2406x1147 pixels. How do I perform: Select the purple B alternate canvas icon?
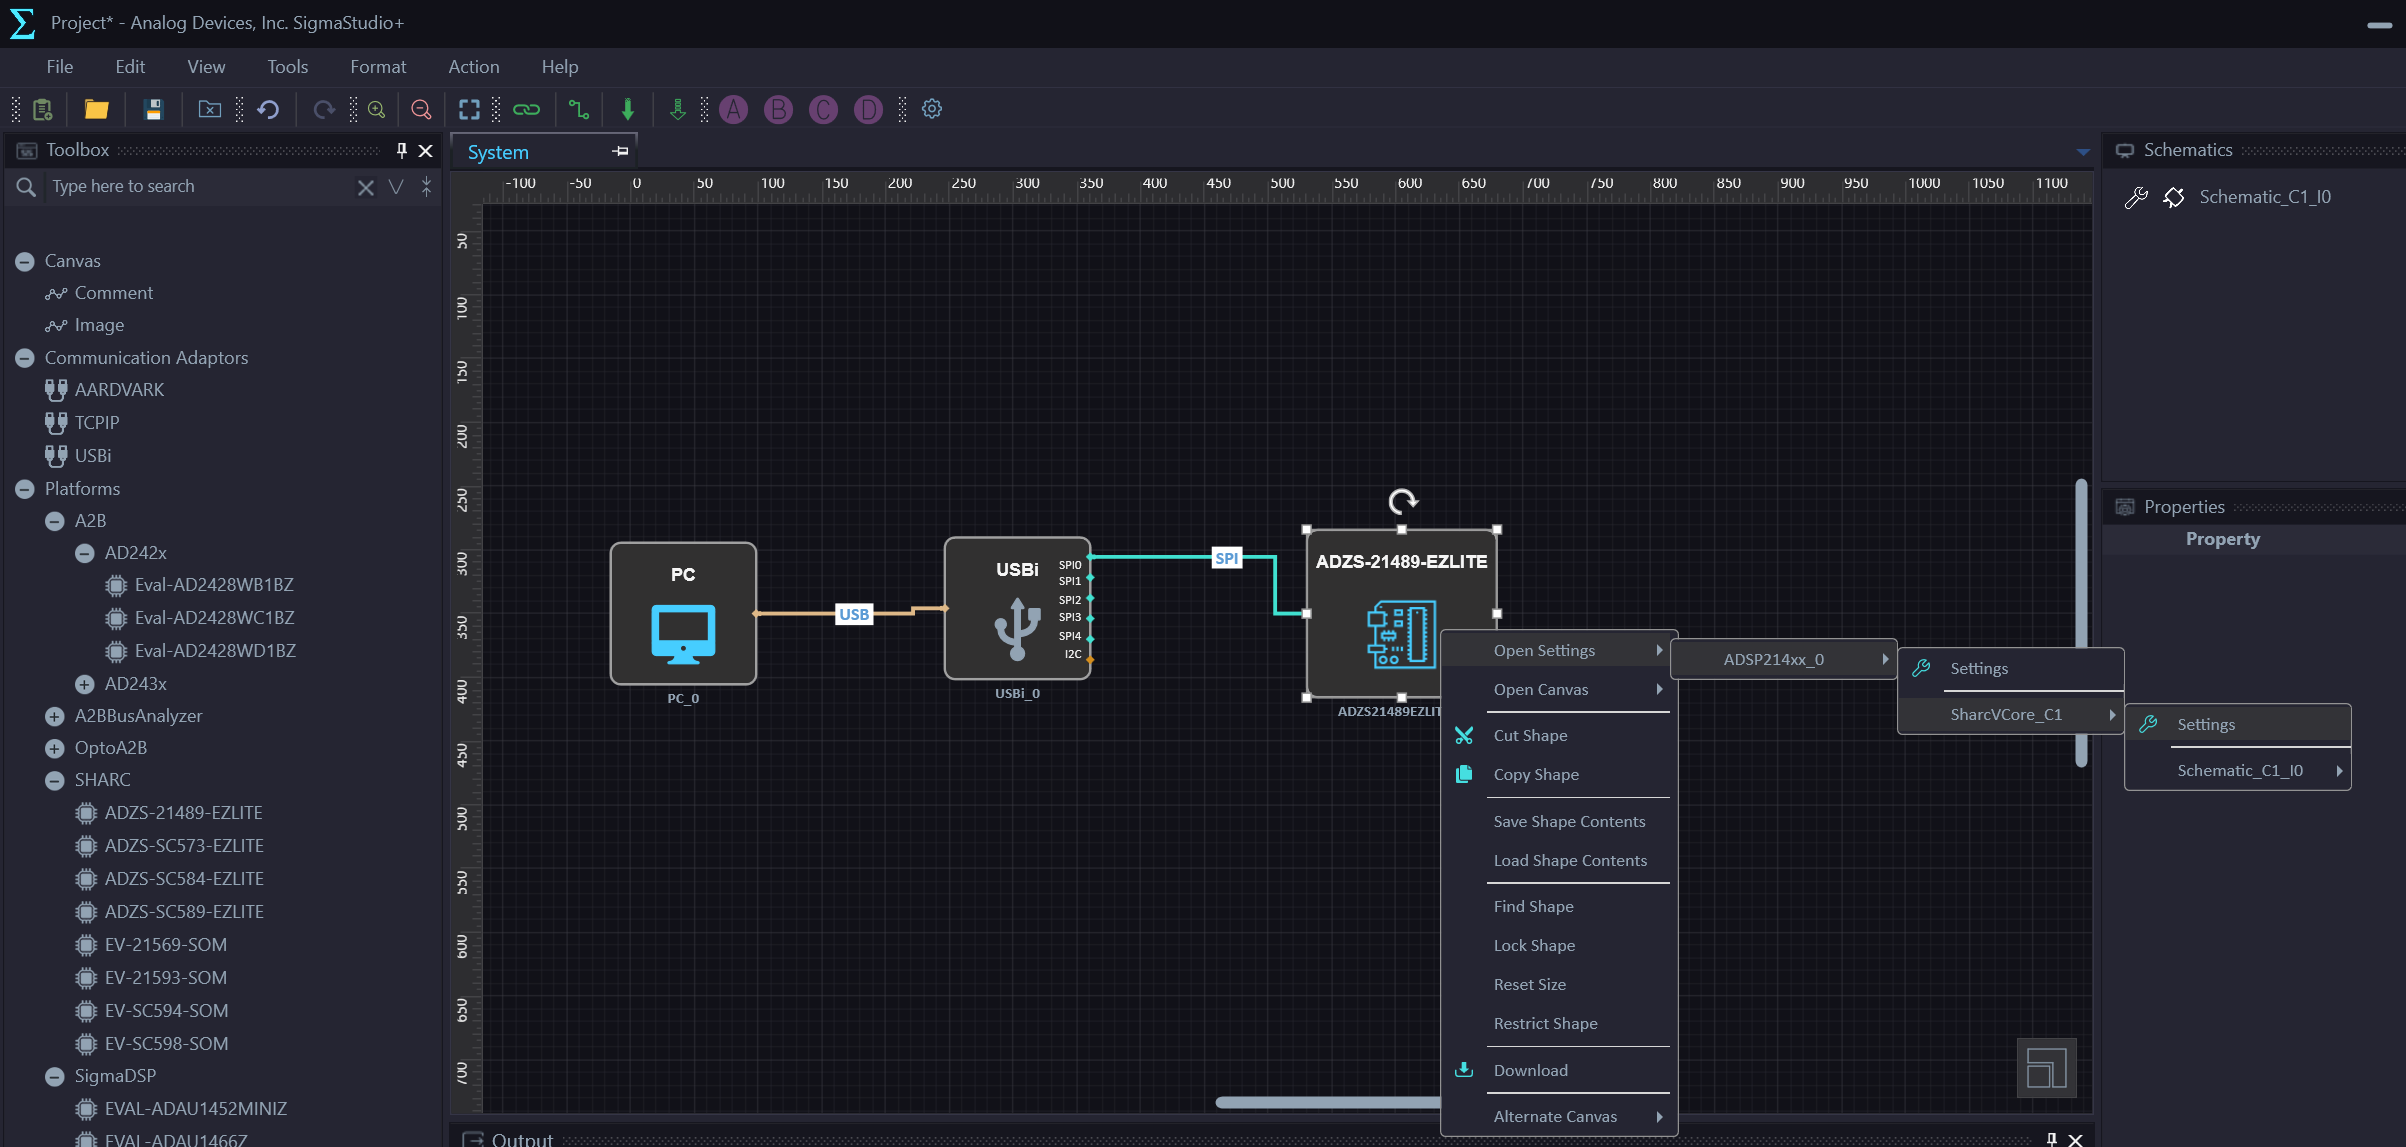[x=778, y=109]
